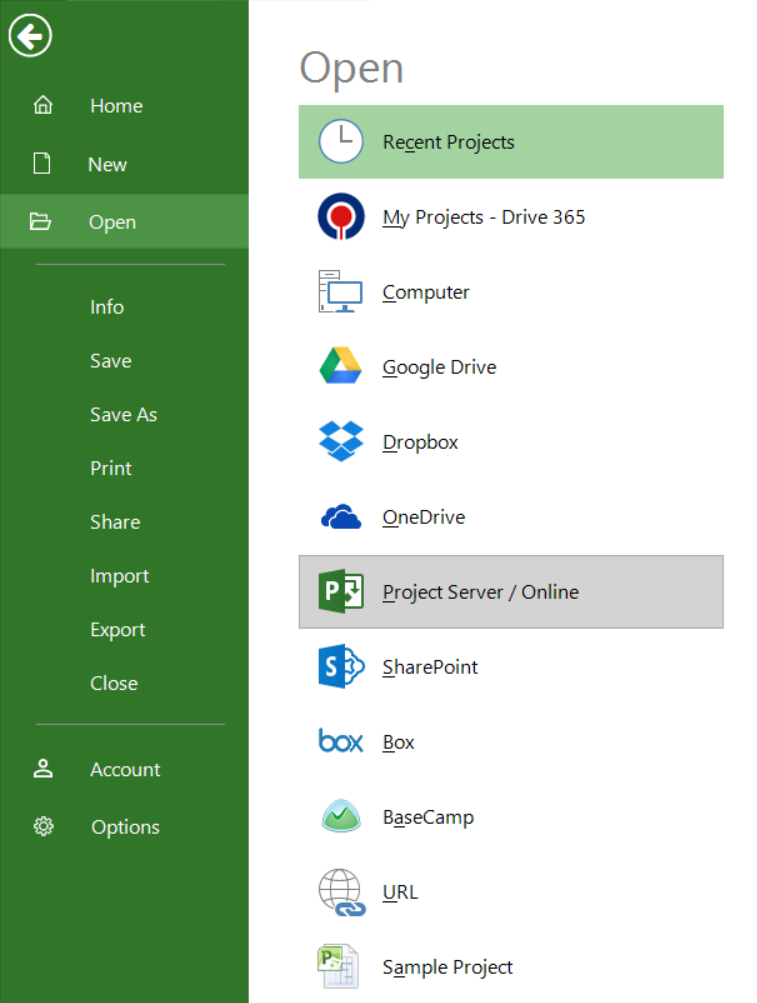This screenshot has width=757, height=1003.
Task: Open the OneDrive cloud icon
Action: point(341,517)
